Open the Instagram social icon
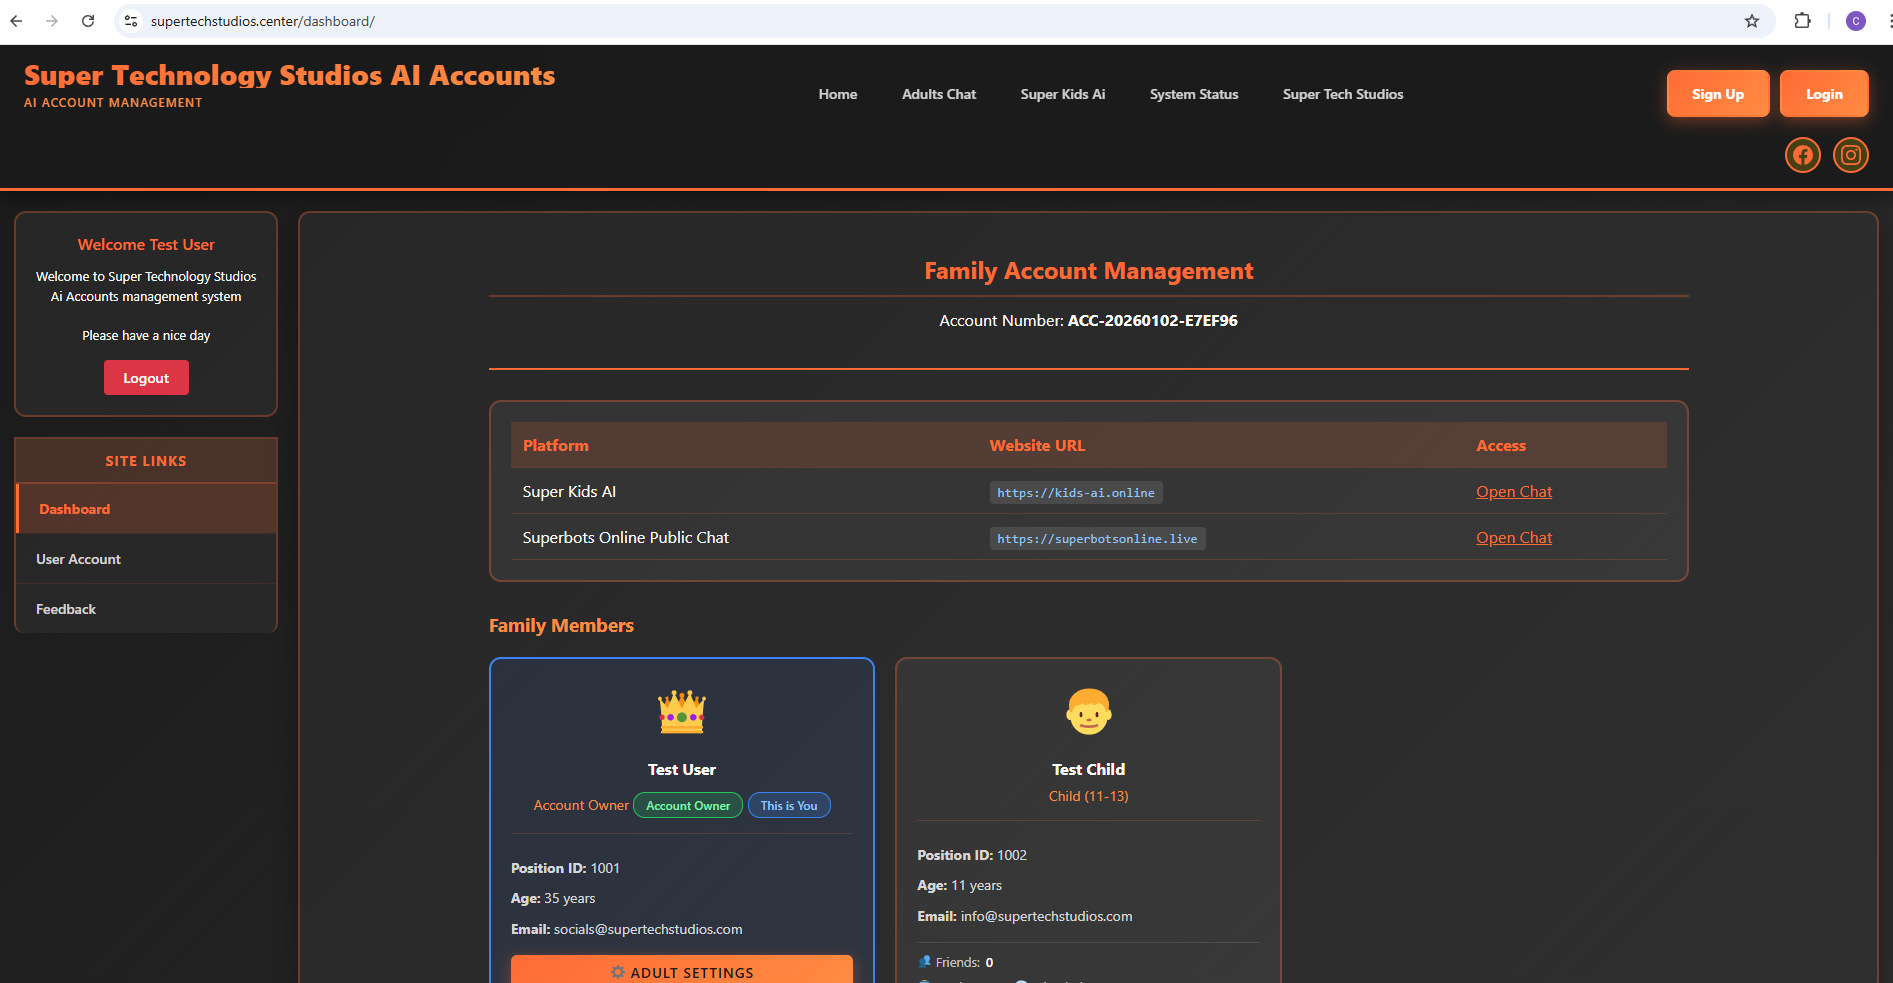Screen dimensions: 1893x983 1850,155
